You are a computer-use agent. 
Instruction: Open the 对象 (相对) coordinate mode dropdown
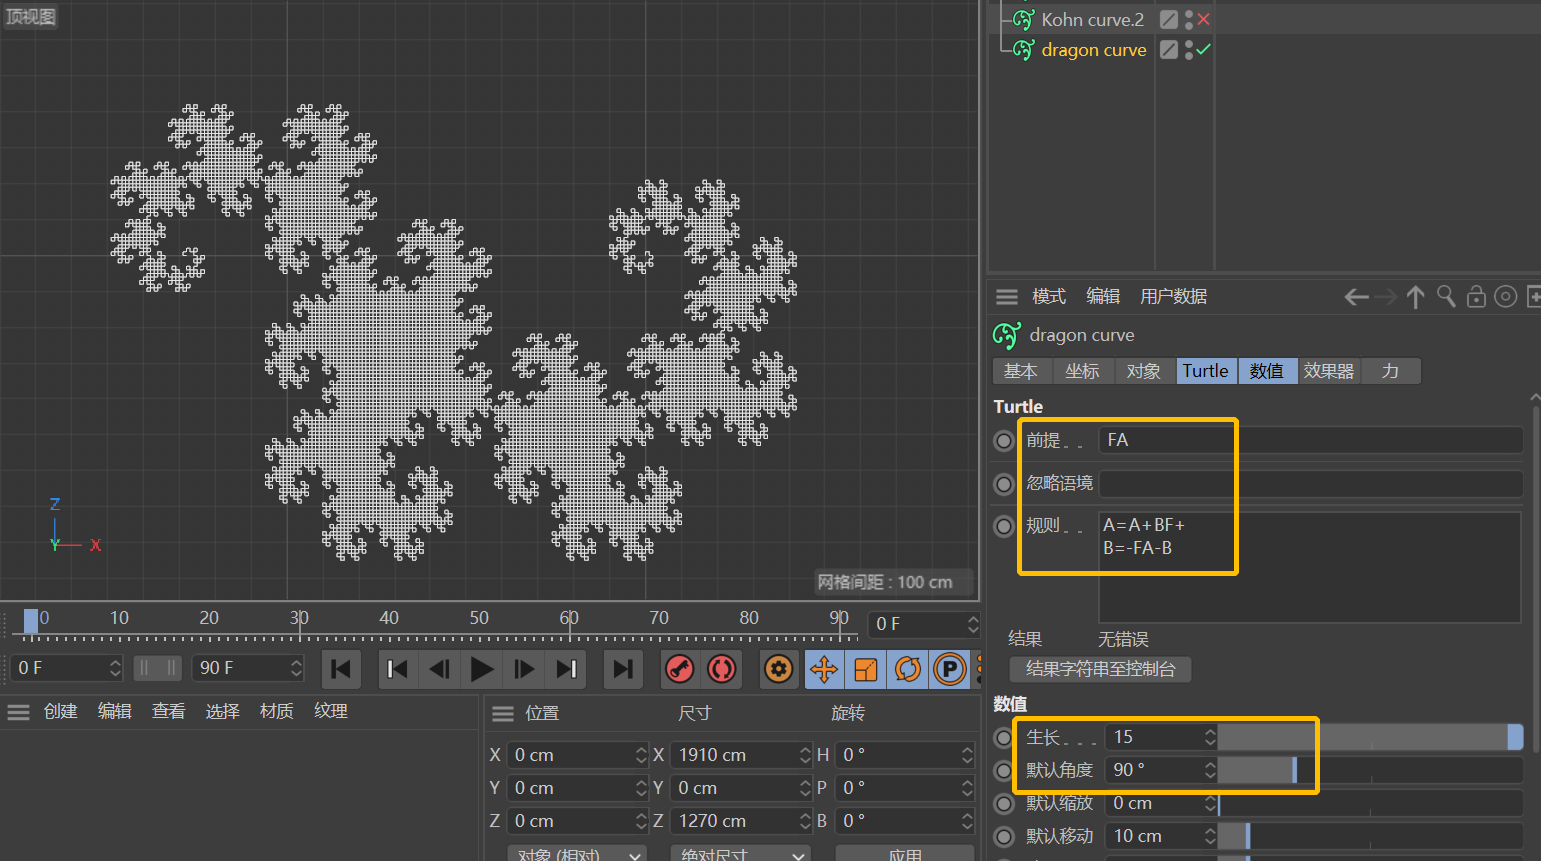[577, 855]
